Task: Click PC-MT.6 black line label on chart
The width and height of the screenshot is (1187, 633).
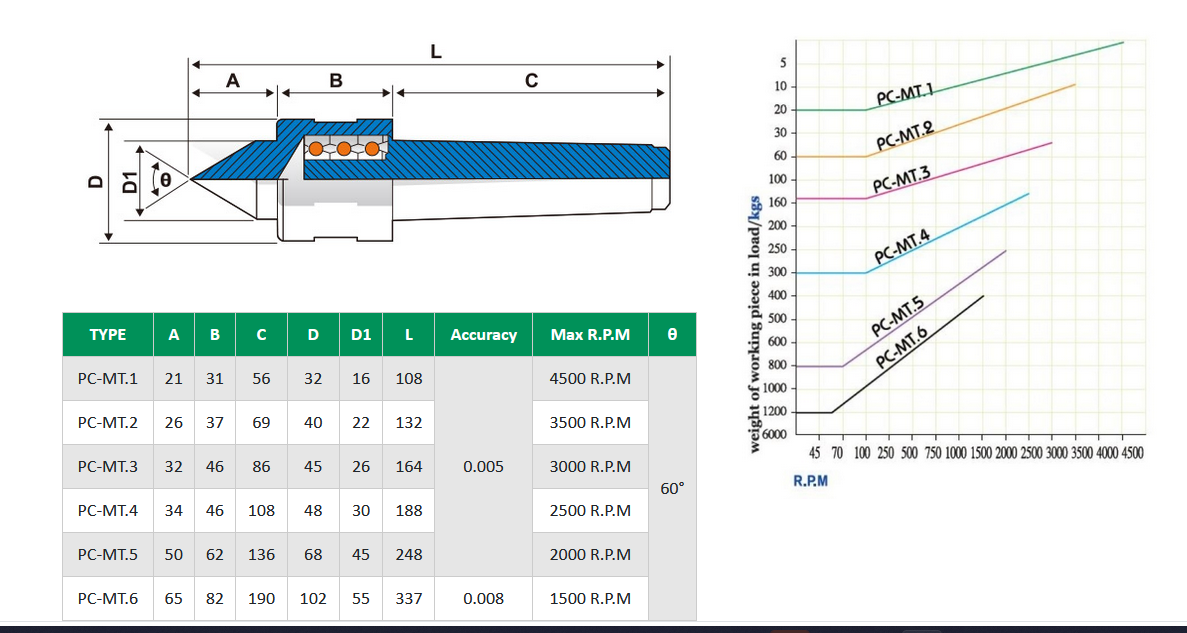Action: [x=903, y=348]
